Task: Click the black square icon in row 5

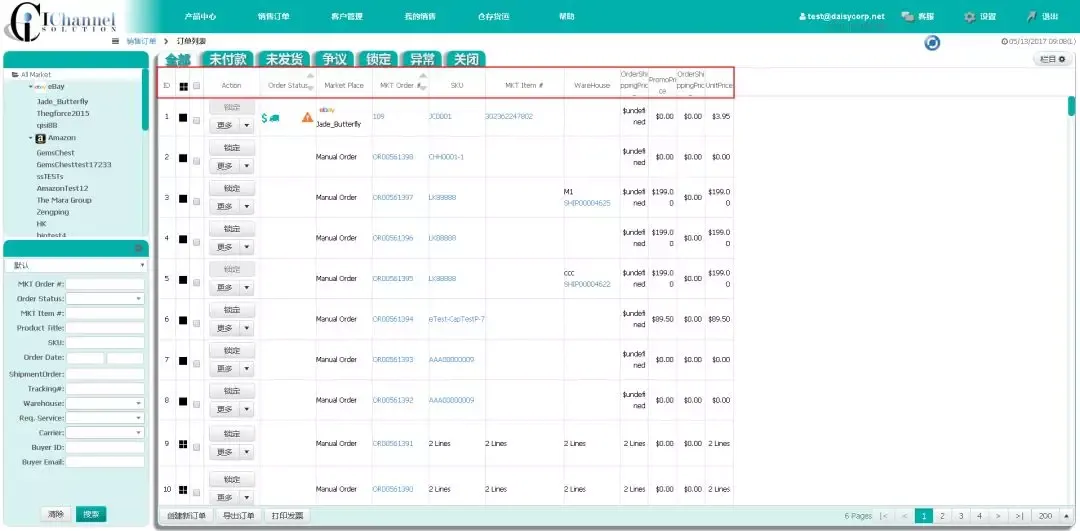Action: [183, 280]
